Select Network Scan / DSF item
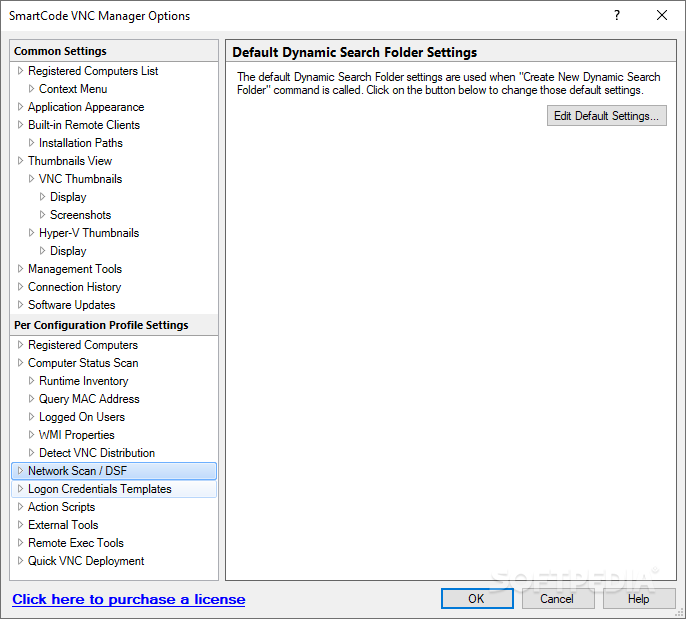Screen dimensions: 686x619 point(114,471)
